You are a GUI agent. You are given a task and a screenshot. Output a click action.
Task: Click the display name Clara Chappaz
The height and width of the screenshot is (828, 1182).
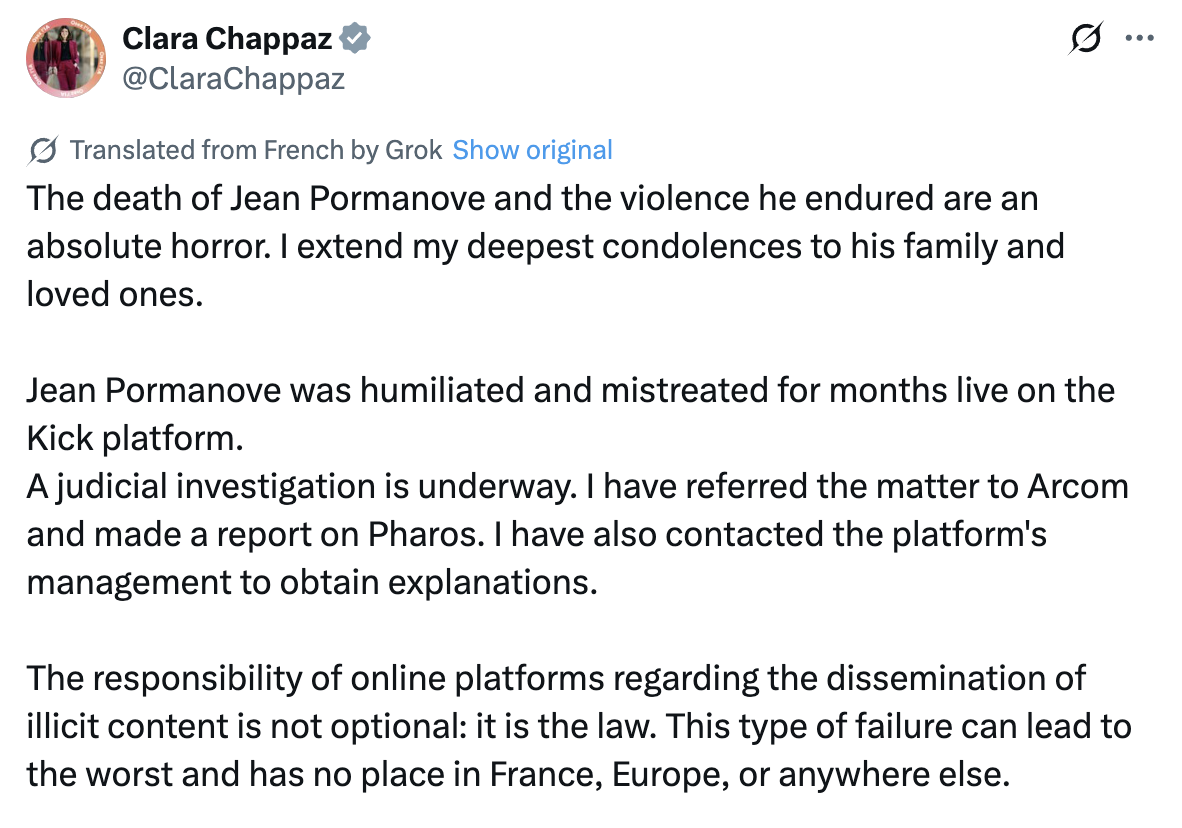click(227, 38)
